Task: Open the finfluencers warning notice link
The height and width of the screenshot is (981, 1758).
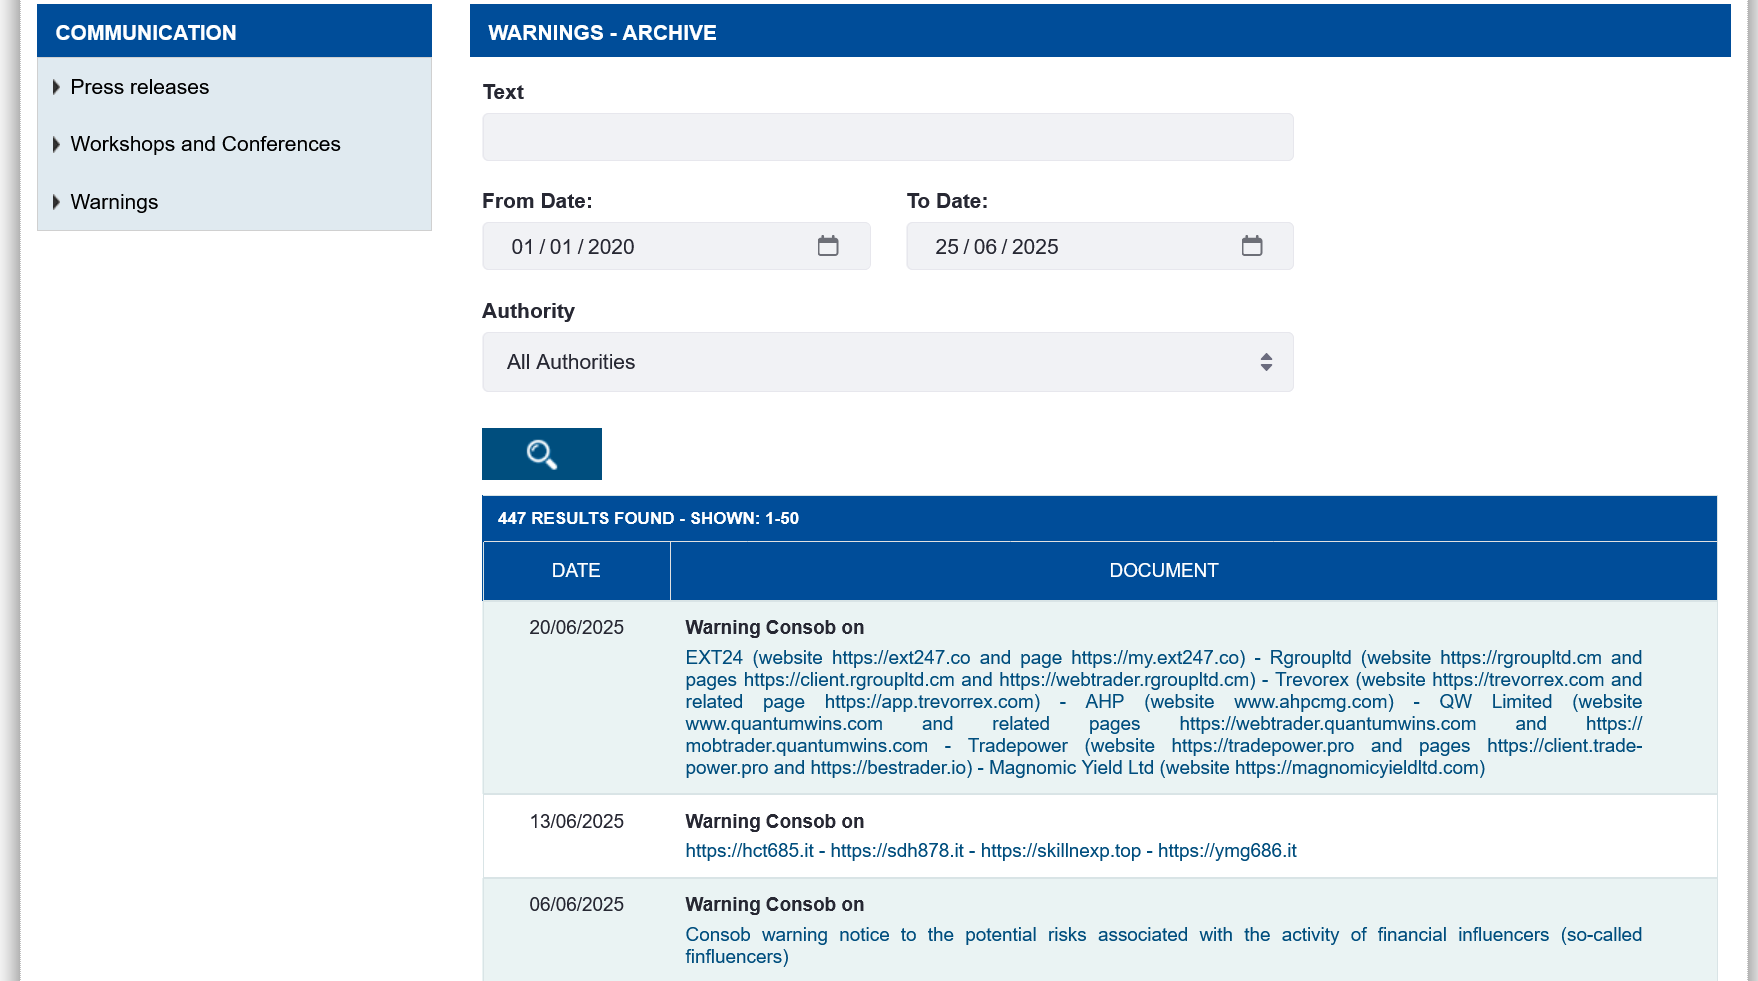Action: click(1164, 945)
